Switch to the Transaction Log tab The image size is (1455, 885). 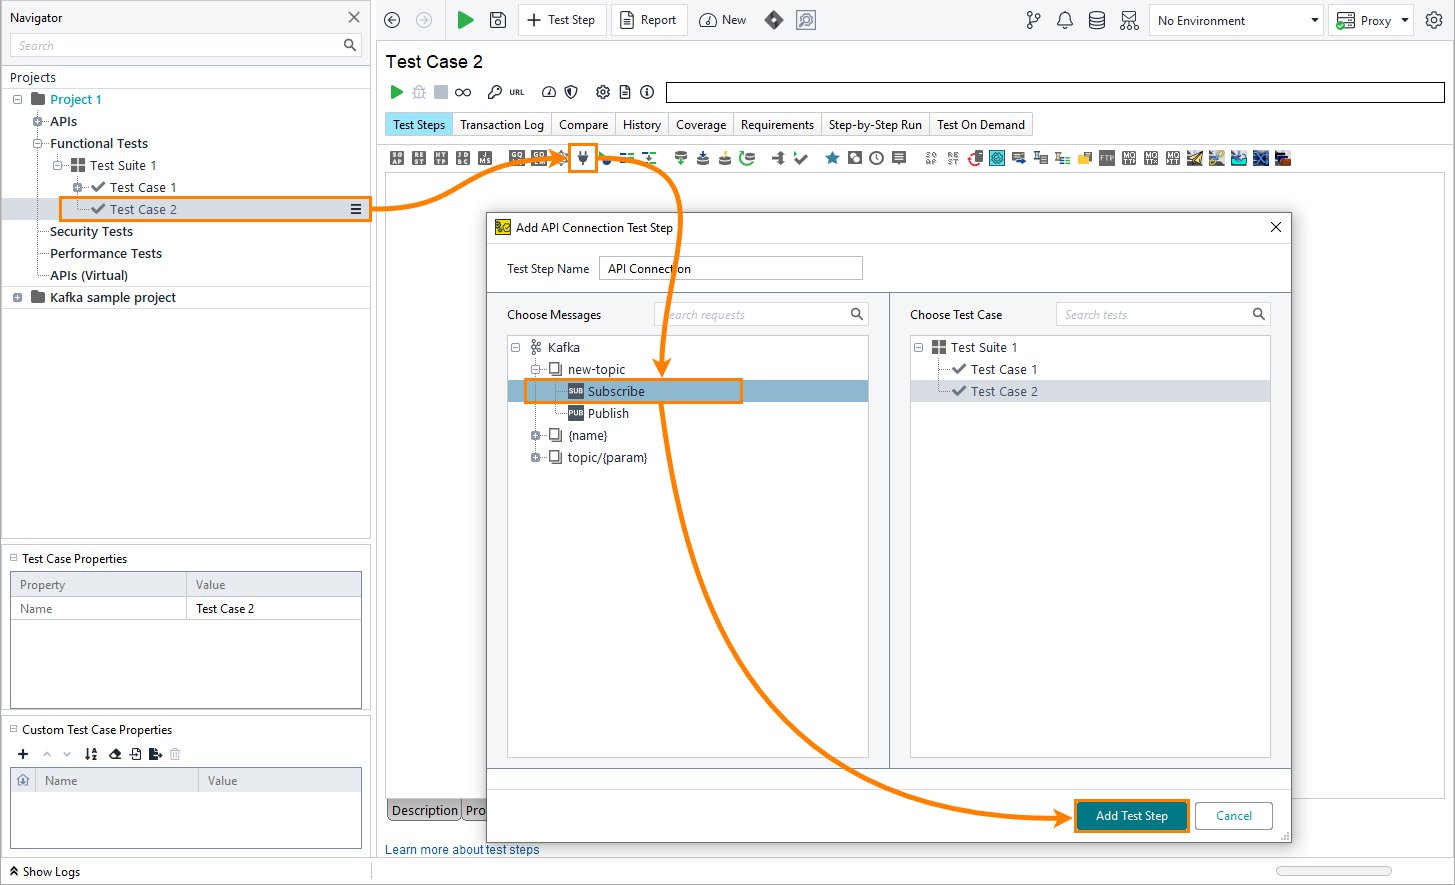coord(501,123)
